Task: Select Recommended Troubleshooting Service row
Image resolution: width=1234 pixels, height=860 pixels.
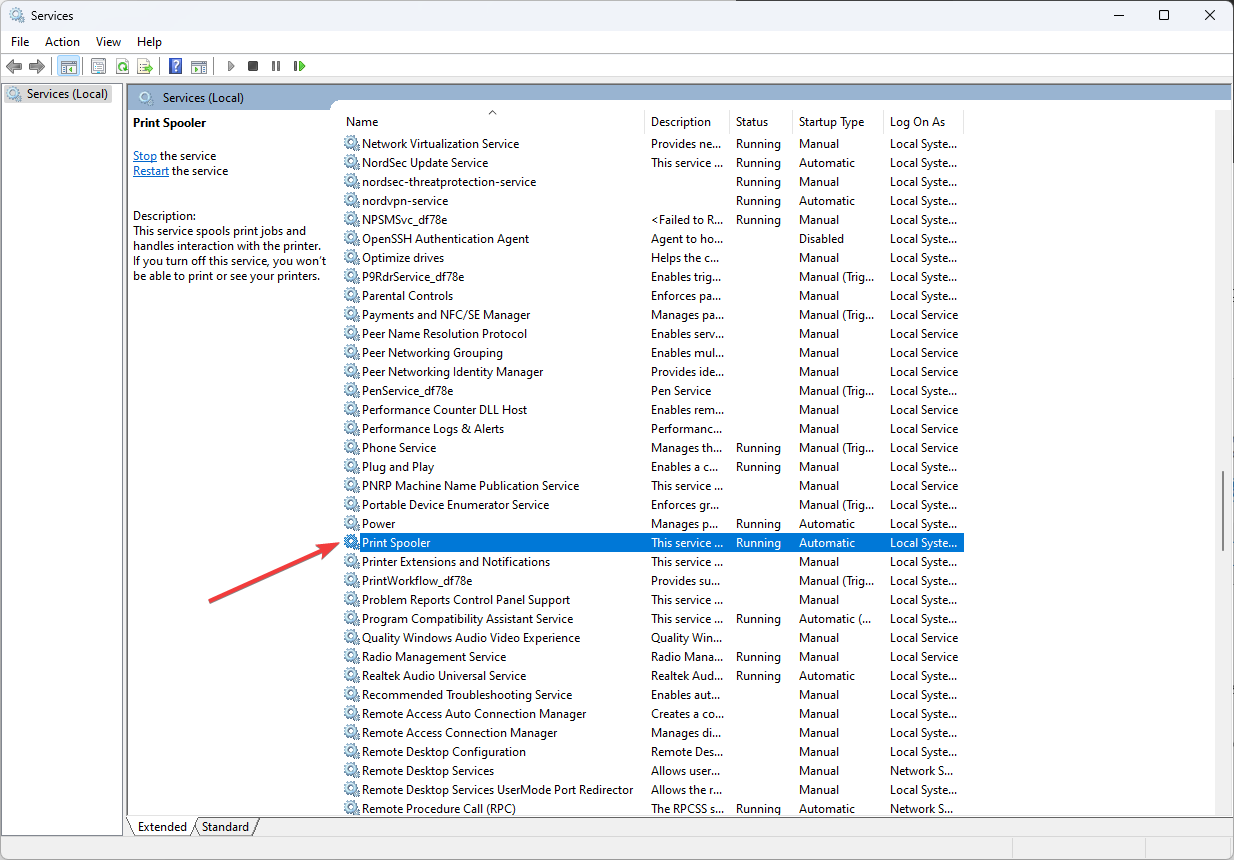Action: click(652, 695)
